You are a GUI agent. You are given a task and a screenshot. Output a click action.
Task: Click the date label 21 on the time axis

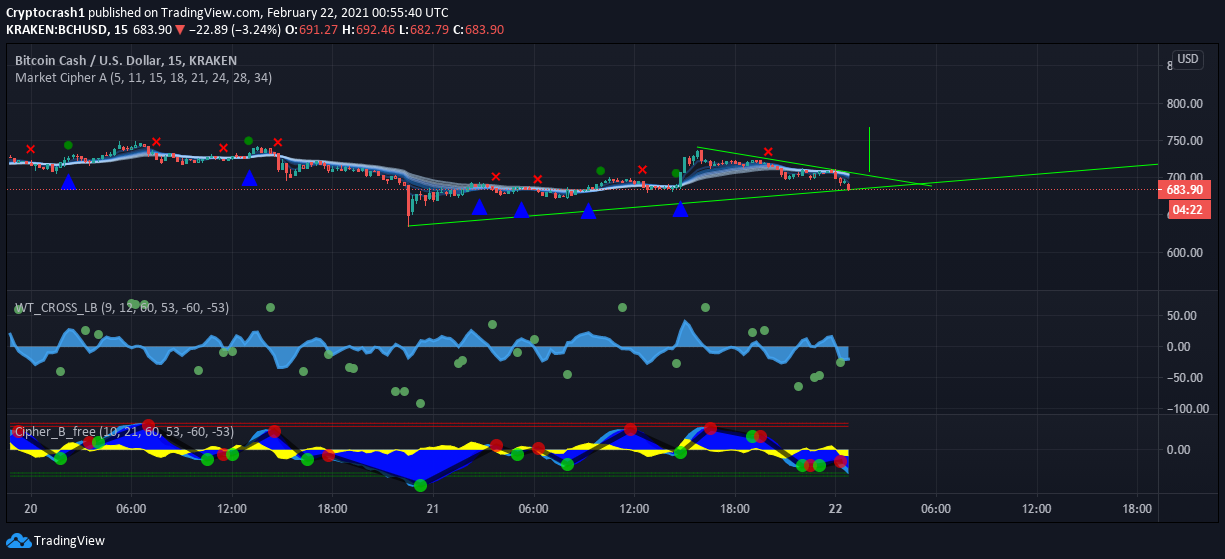pos(433,508)
